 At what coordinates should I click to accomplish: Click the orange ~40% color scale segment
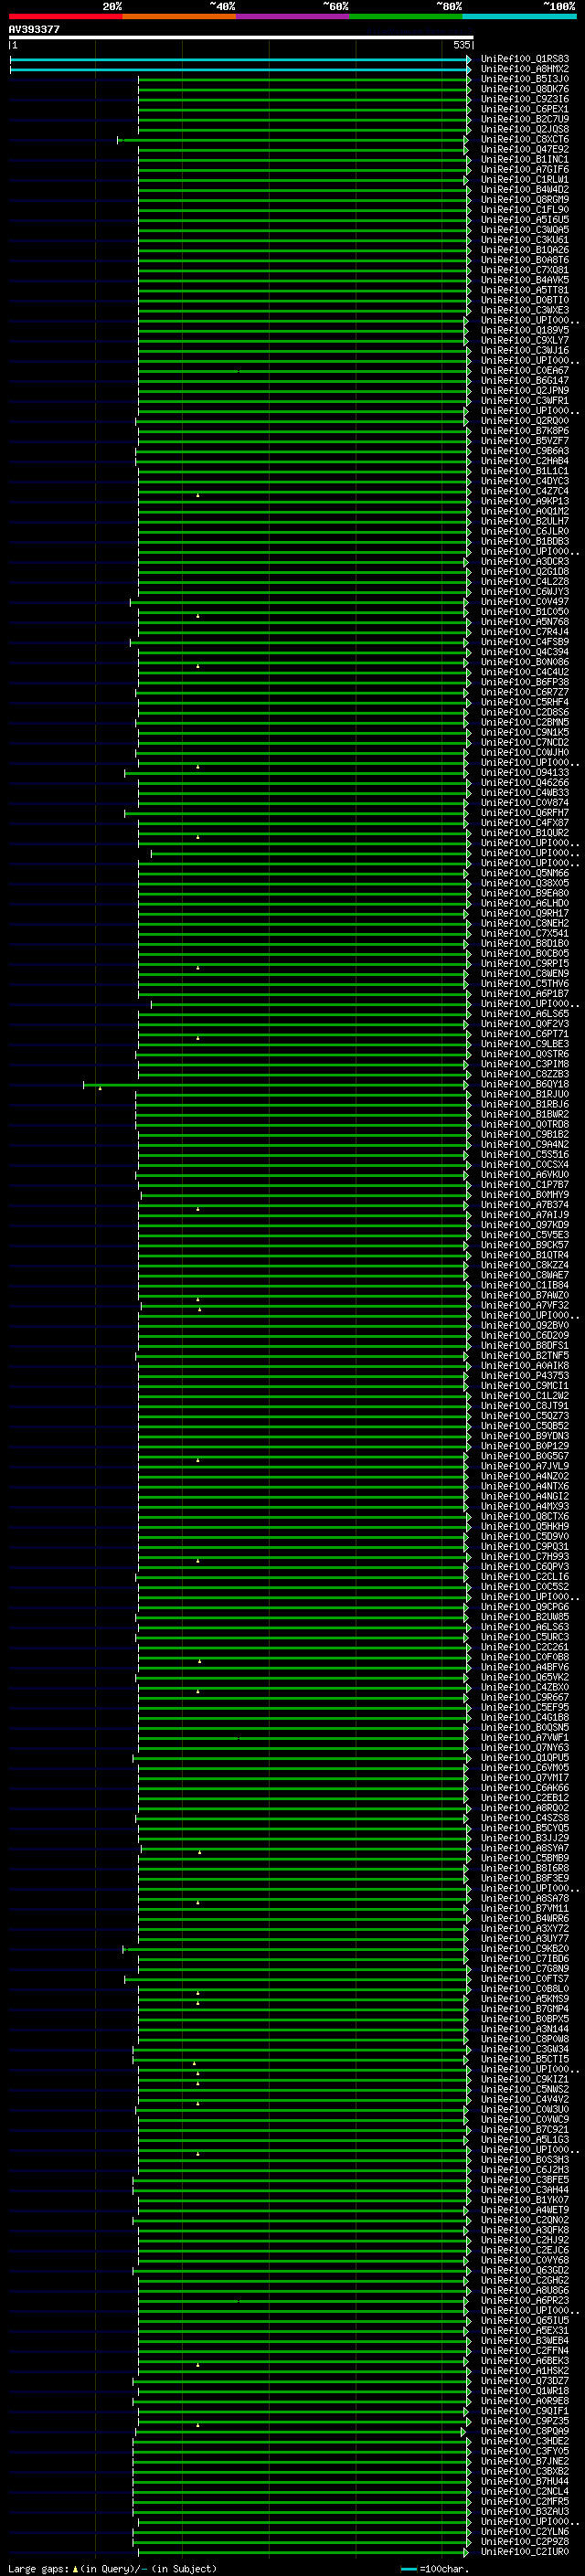tap(179, 16)
